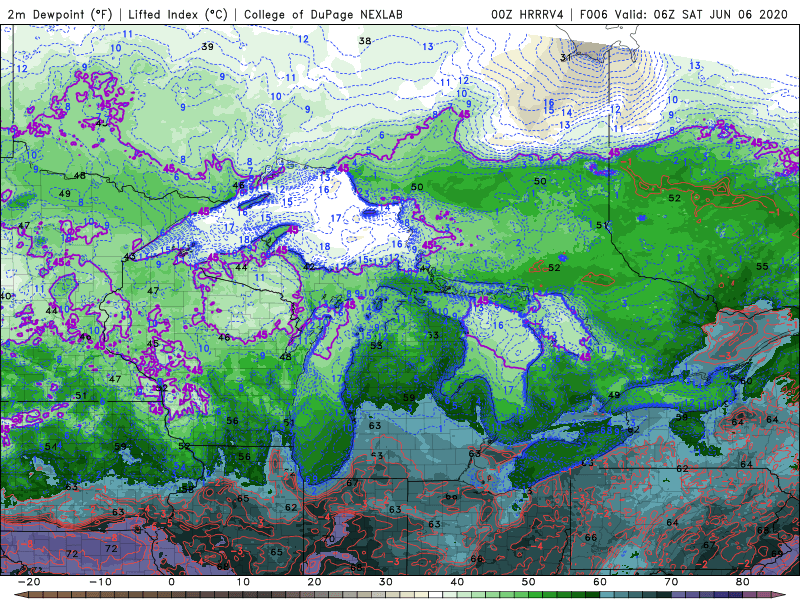Viewport: 800px width, 600px height.
Task: Click the 10 label on the color scale
Action: 243,582
